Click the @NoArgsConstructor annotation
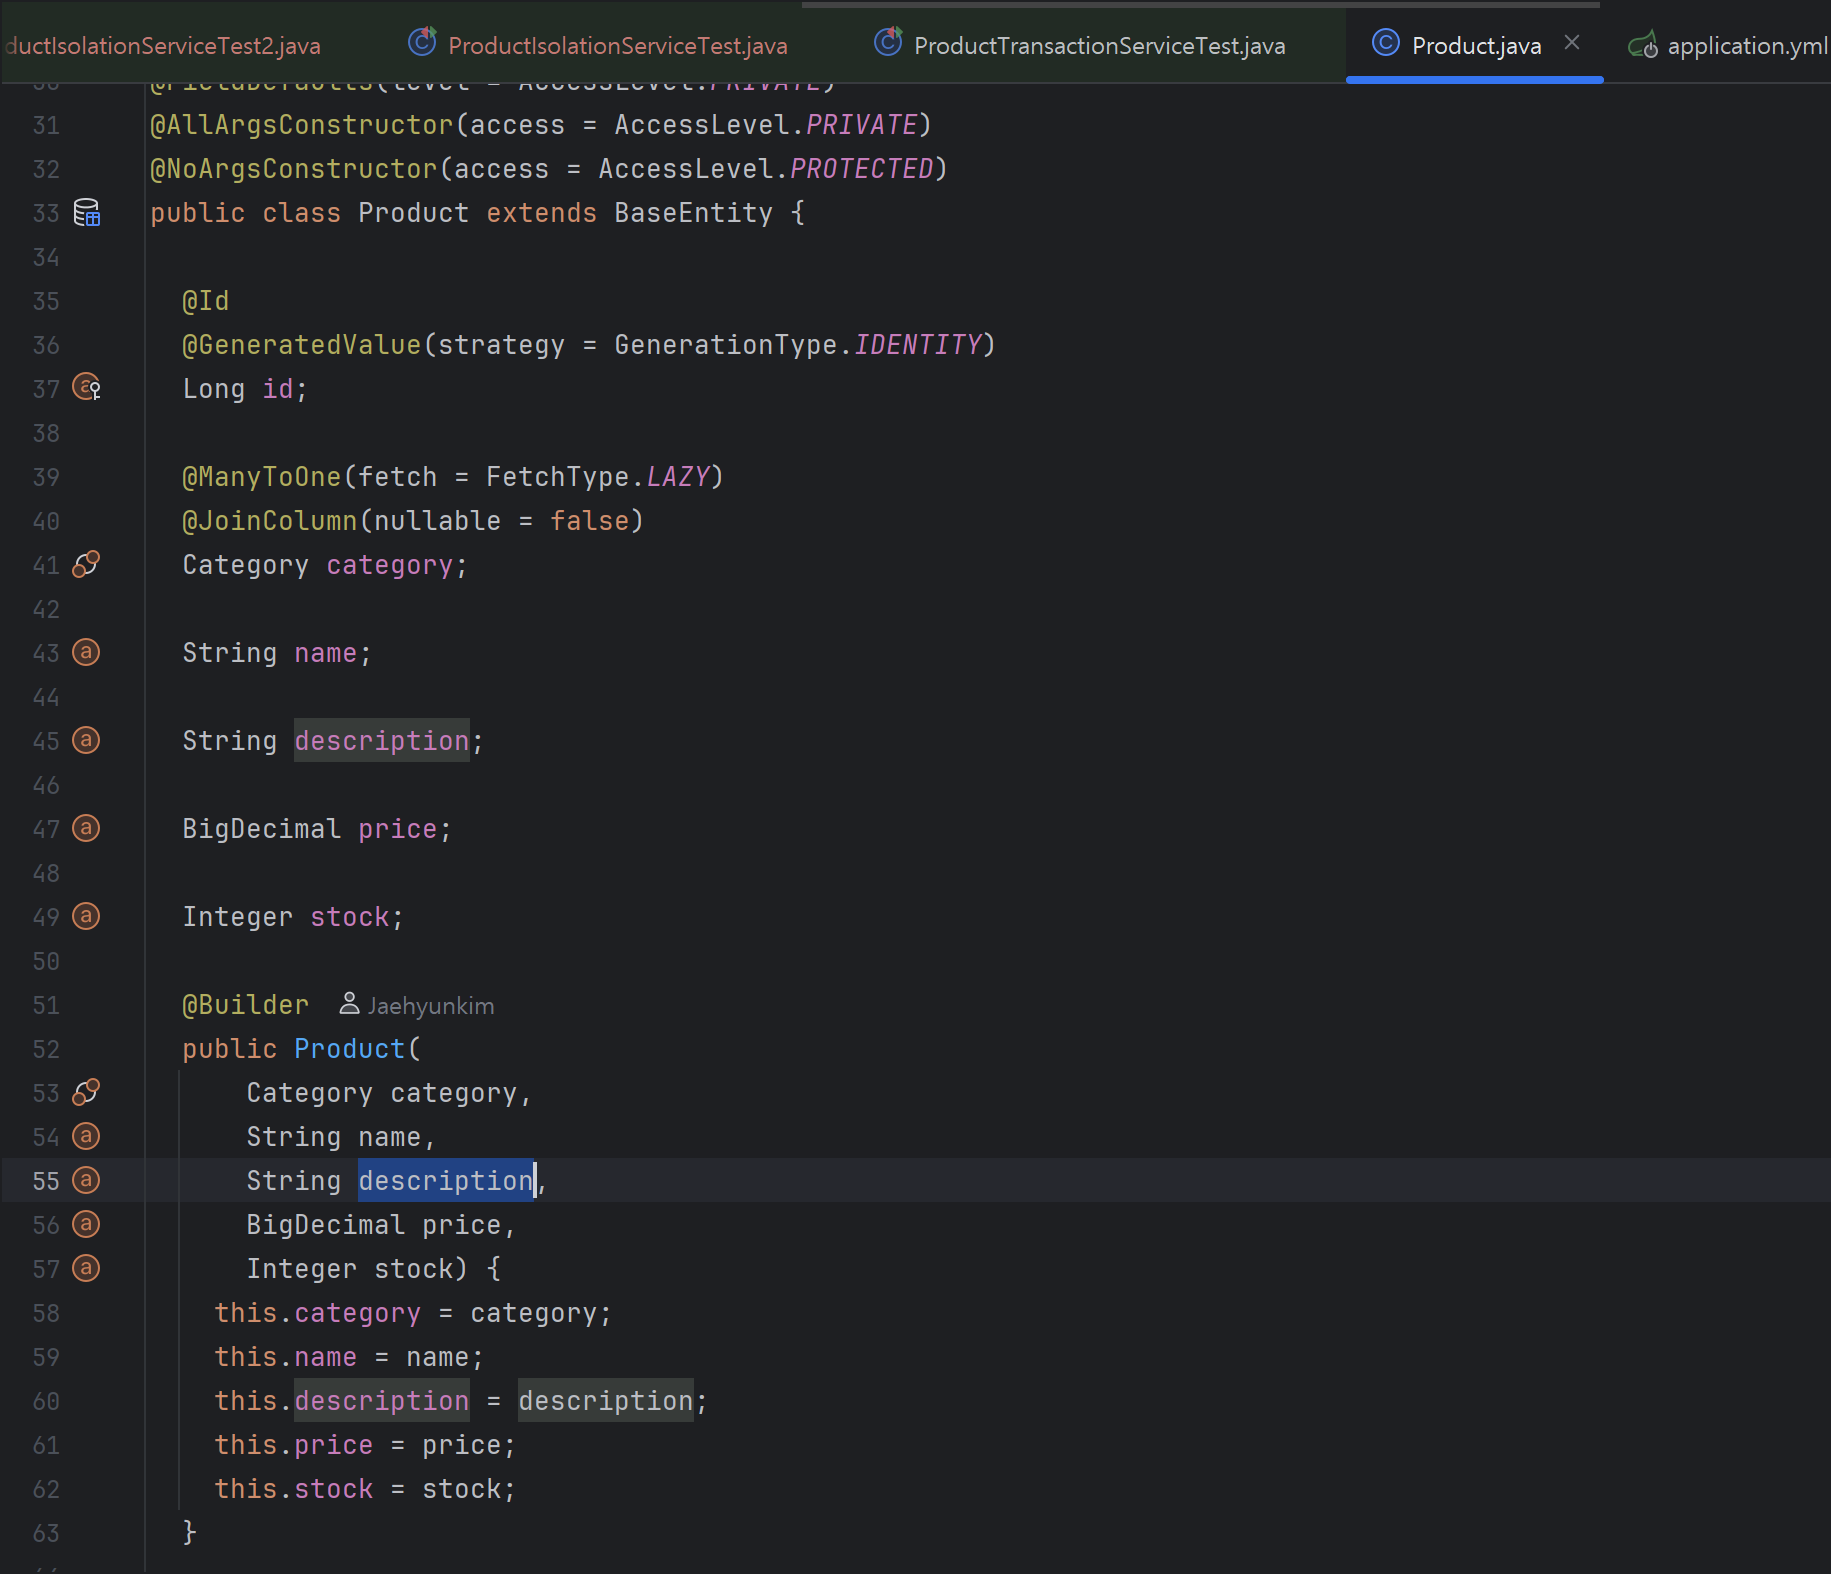The height and width of the screenshot is (1574, 1831). point(293,169)
